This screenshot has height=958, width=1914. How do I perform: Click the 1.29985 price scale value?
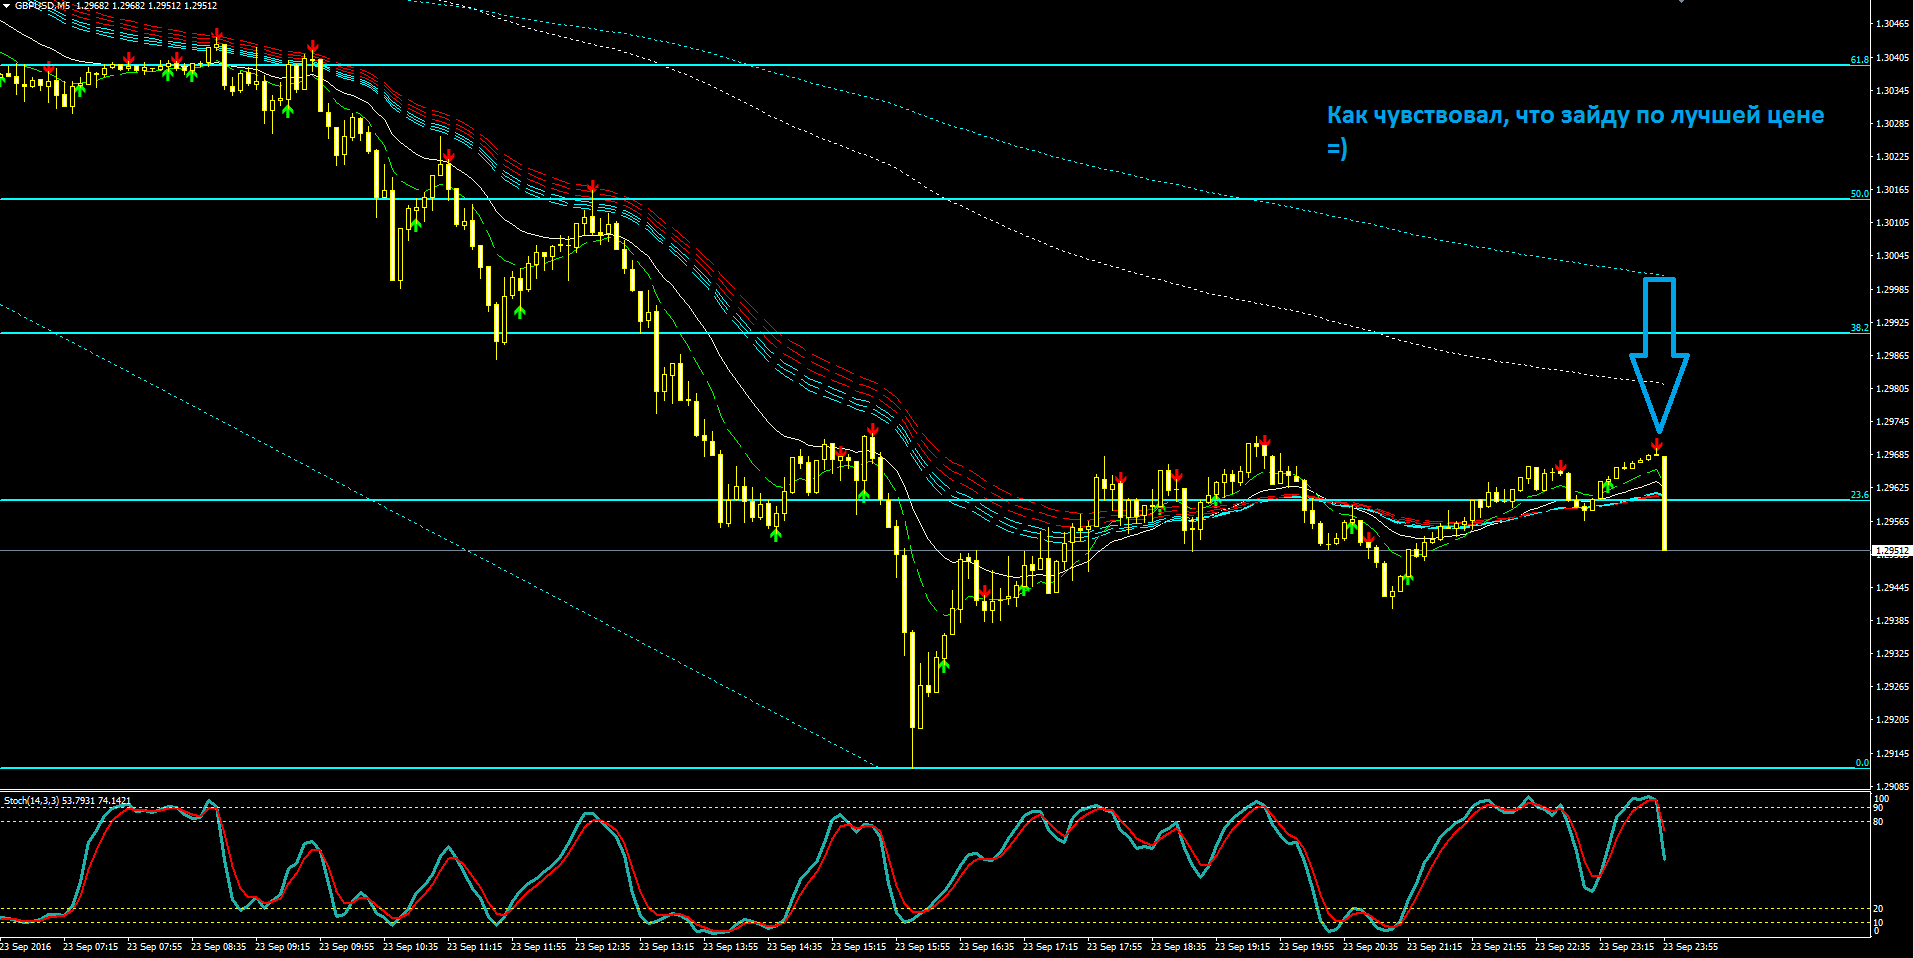click(1892, 290)
